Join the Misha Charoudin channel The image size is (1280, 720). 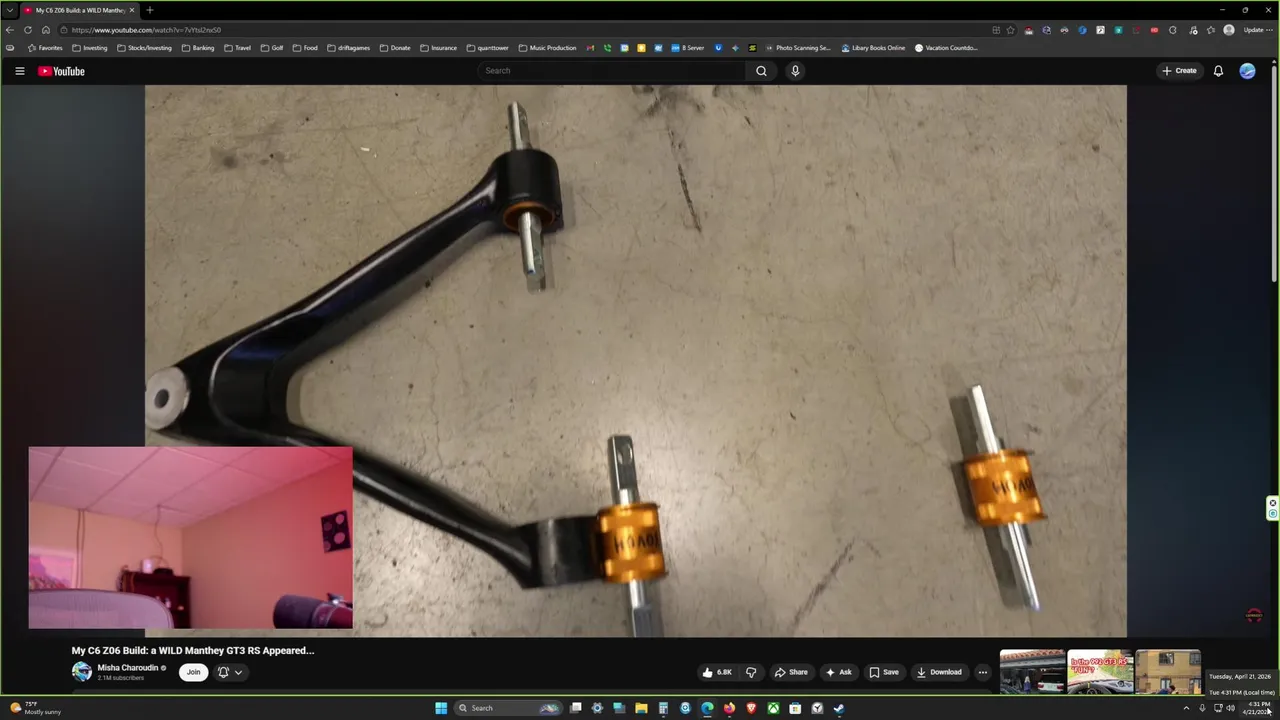193,672
